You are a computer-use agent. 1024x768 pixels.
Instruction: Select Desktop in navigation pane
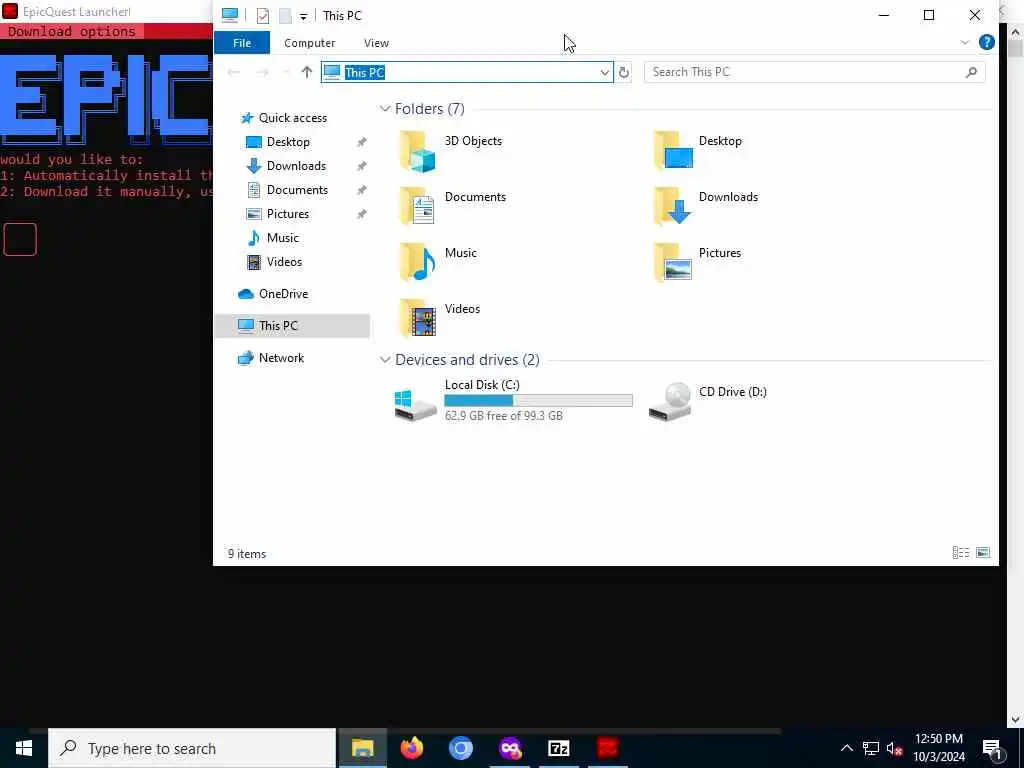coord(288,142)
